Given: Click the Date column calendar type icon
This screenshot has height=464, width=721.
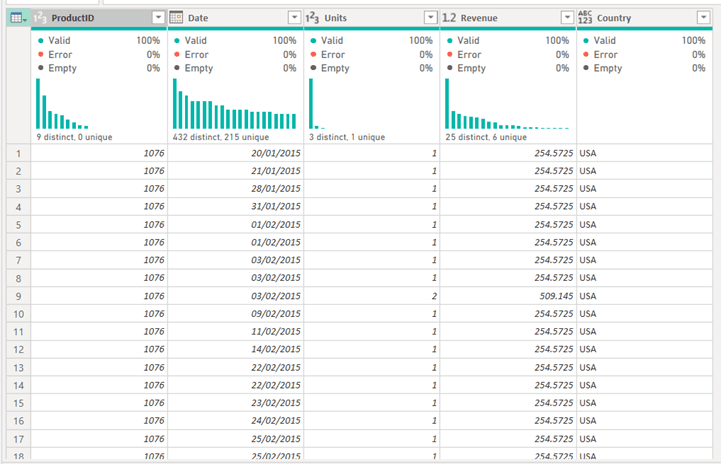Looking at the screenshot, I should (x=176, y=18).
